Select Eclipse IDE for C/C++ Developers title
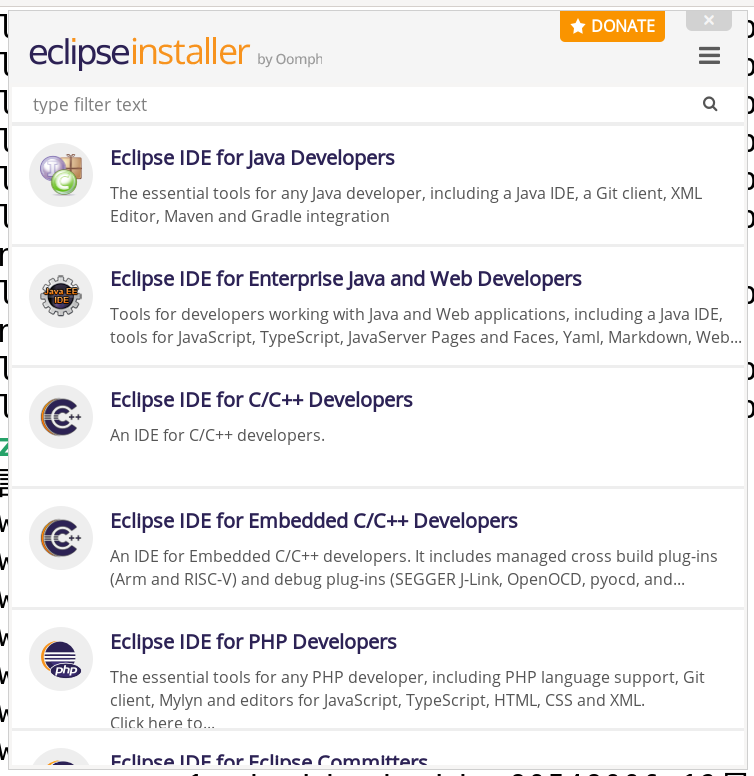This screenshot has width=754, height=776. (261, 400)
